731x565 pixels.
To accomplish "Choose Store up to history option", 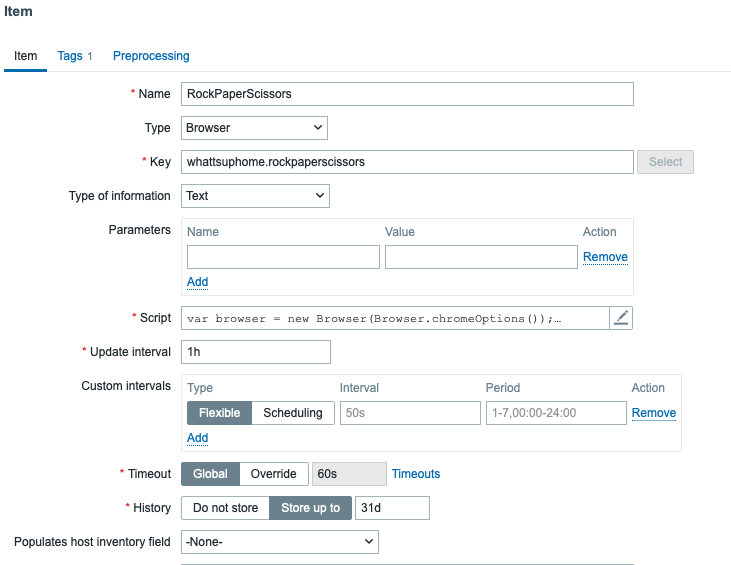I will pos(310,508).
